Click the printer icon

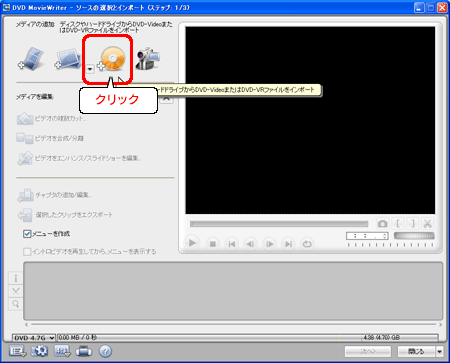tap(84, 351)
